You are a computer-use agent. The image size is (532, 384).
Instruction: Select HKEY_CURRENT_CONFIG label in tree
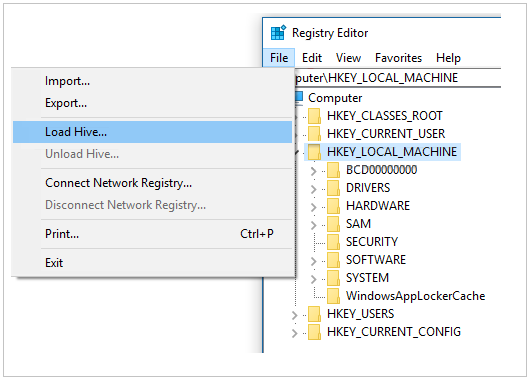click(x=394, y=332)
